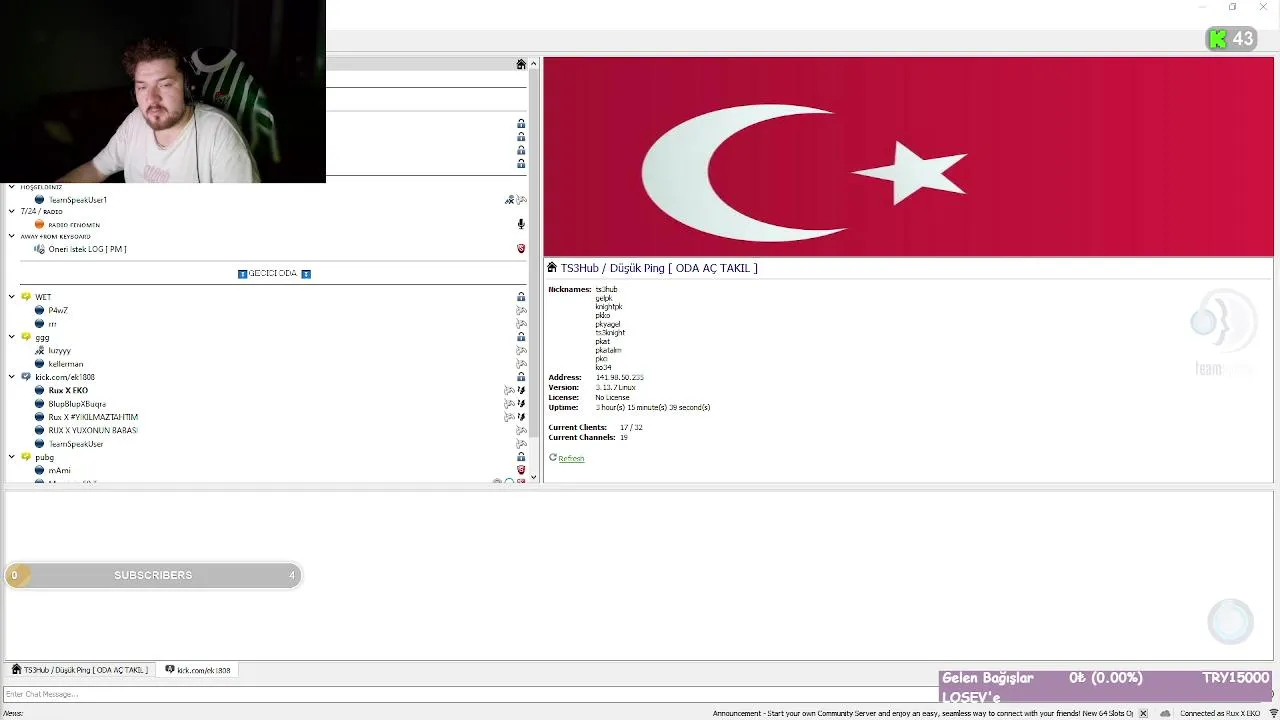This screenshot has height=720, width=1280.
Task: Click the Uptime value in server info
Action: tap(653, 407)
